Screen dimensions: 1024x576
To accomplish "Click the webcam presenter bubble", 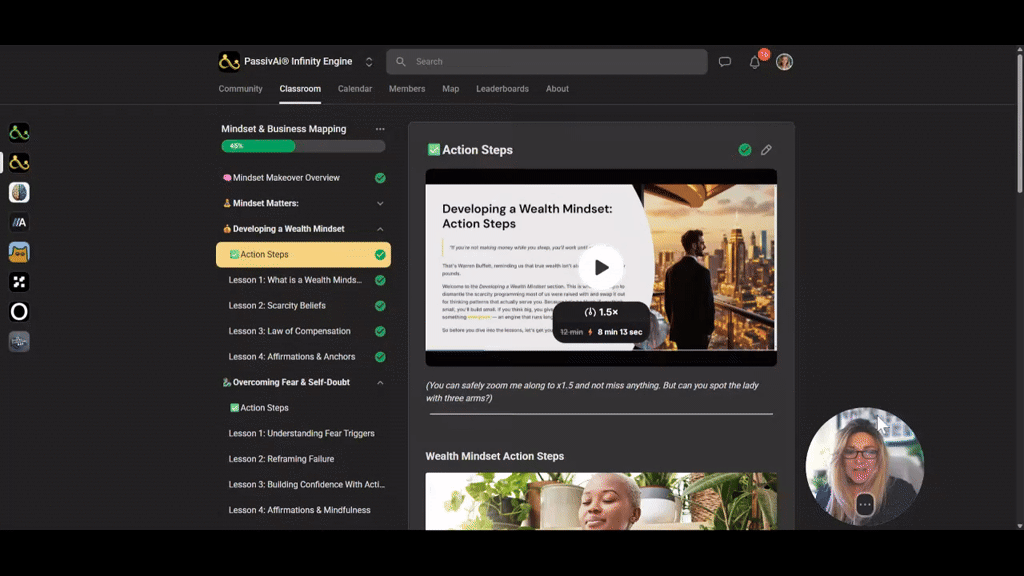I will 865,466.
